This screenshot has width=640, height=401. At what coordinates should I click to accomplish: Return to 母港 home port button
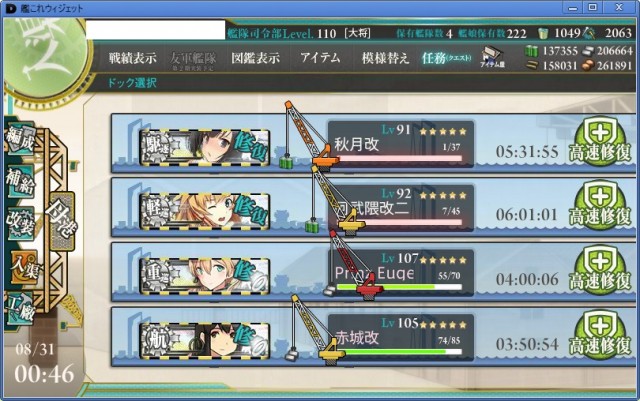(62, 221)
